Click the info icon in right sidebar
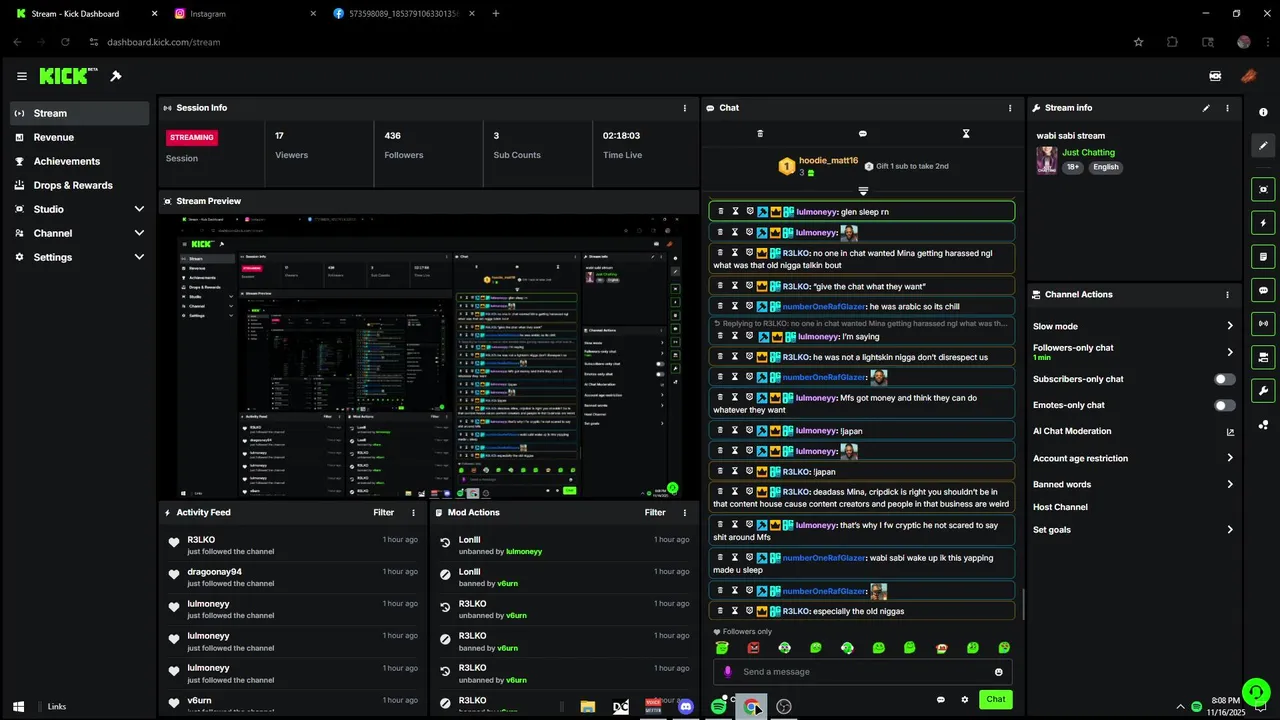Screen dimensions: 1280x720 point(1264,113)
